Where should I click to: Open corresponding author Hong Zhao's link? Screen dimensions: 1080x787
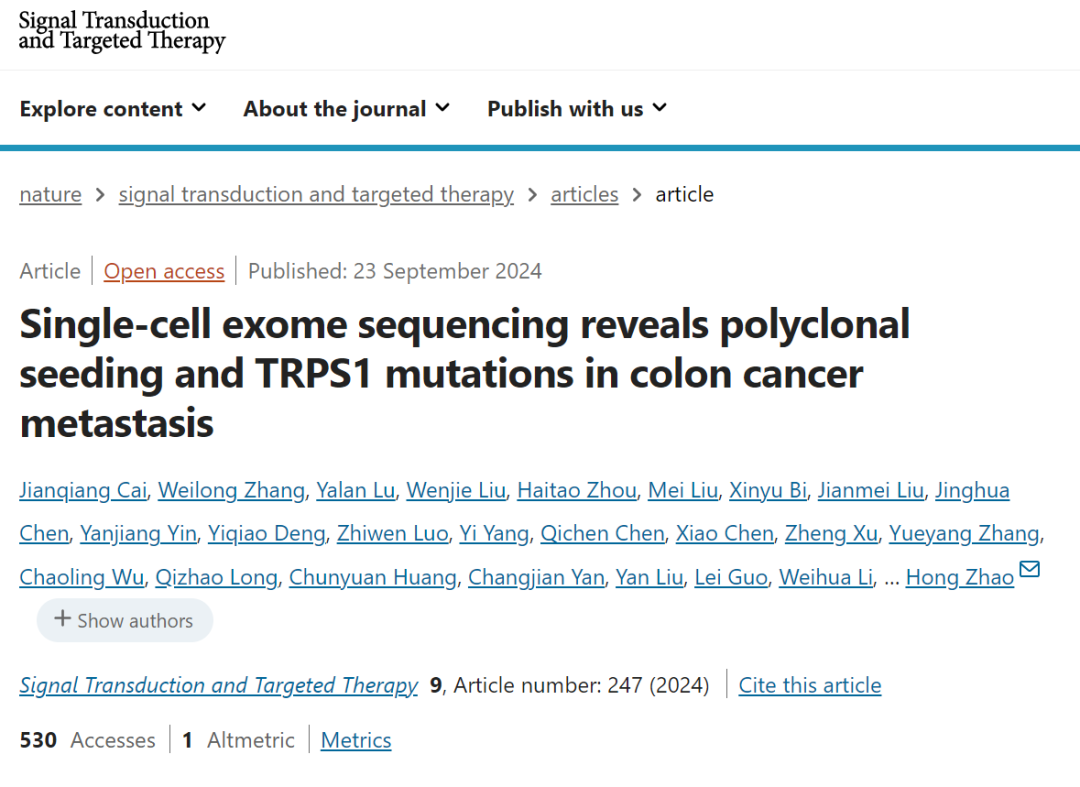959,577
